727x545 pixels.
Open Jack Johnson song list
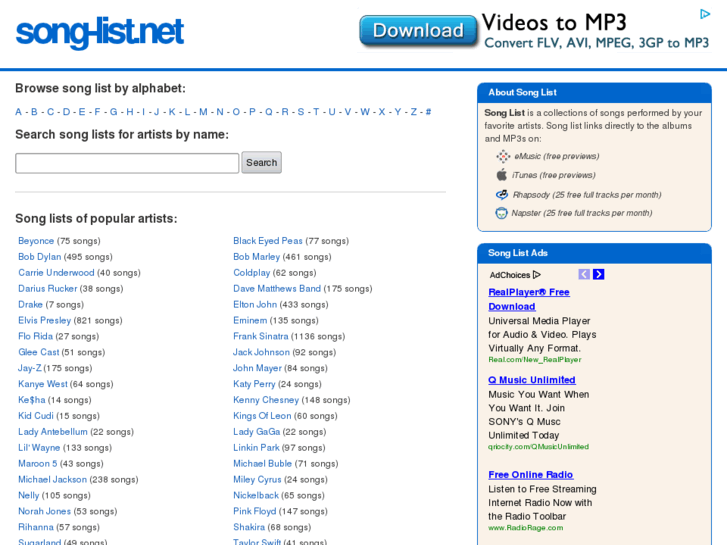[261, 352]
